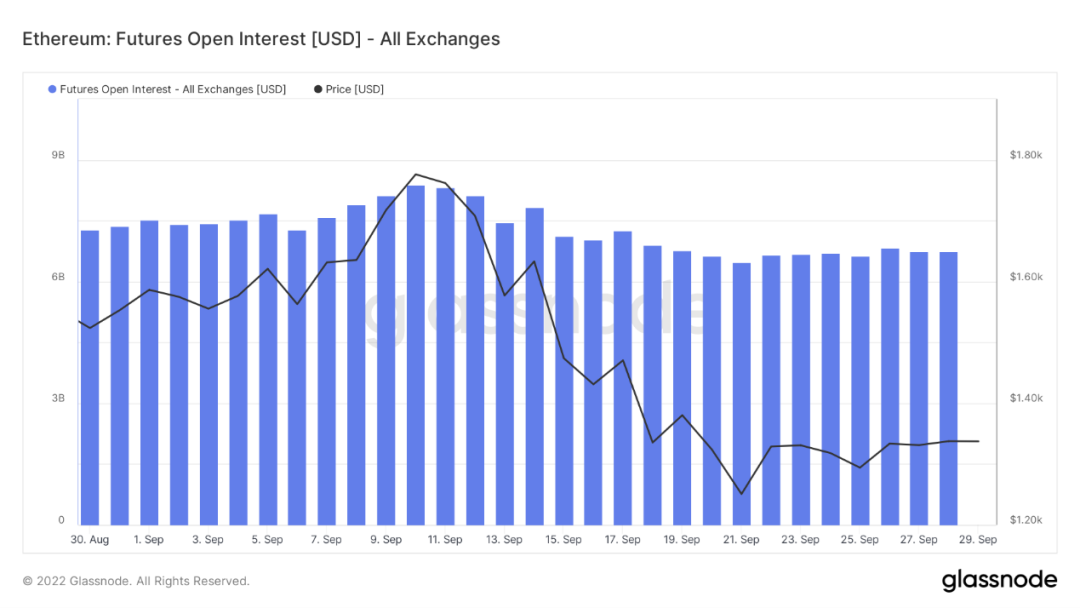Click the Glassnode copyright text
This screenshot has height=608, width=1080.
click(136, 581)
